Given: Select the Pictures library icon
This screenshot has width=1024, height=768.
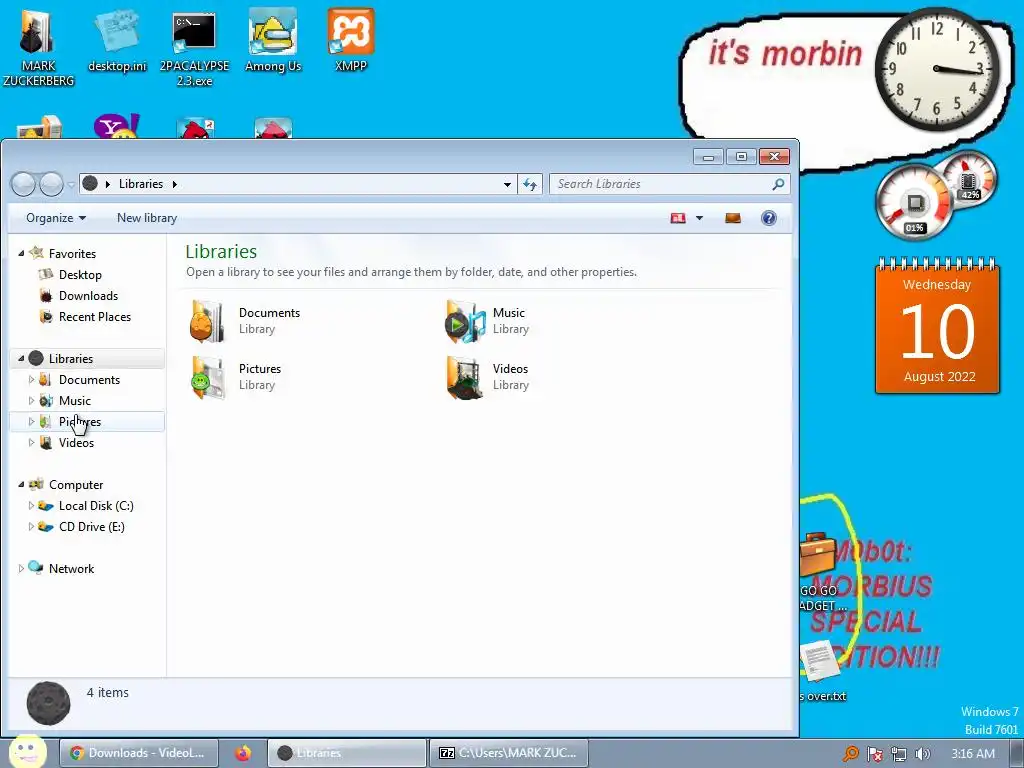Looking at the screenshot, I should [207, 377].
